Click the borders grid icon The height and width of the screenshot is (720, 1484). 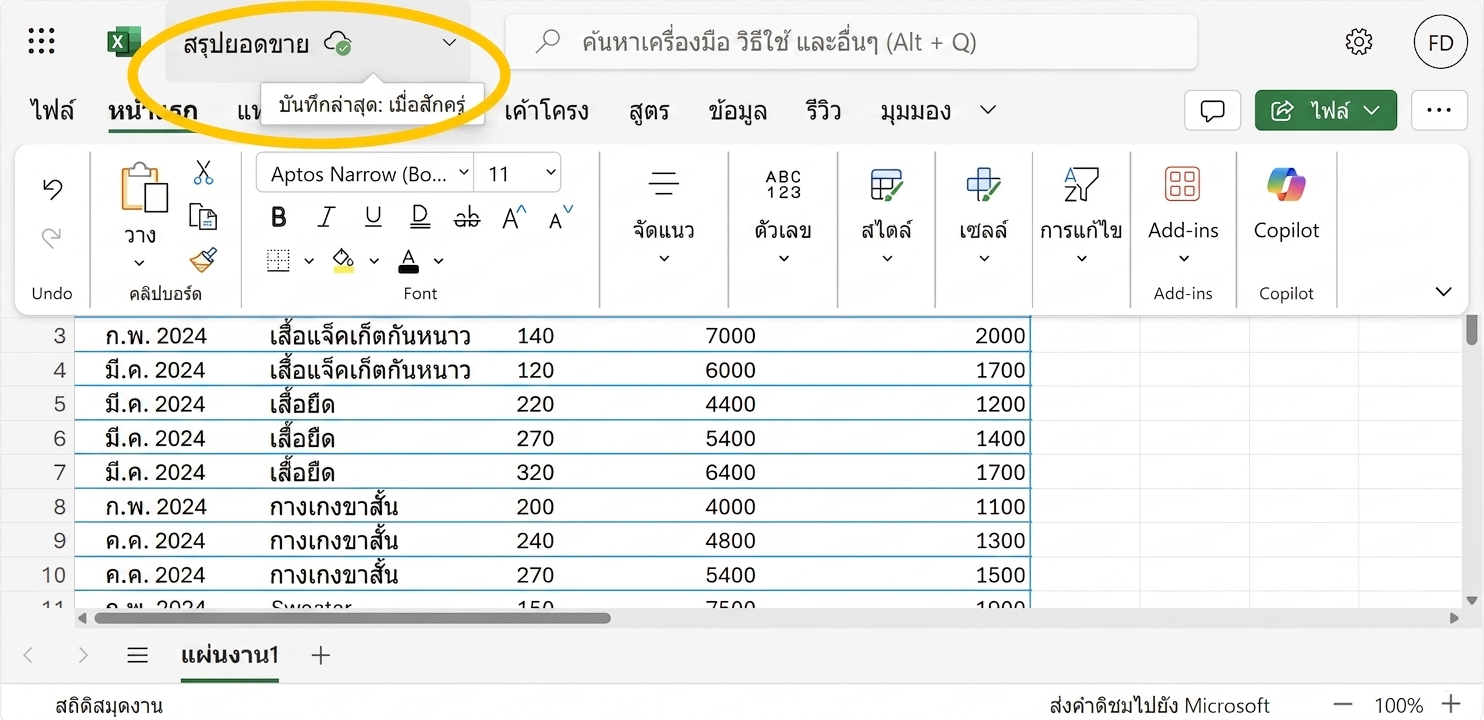click(278, 261)
